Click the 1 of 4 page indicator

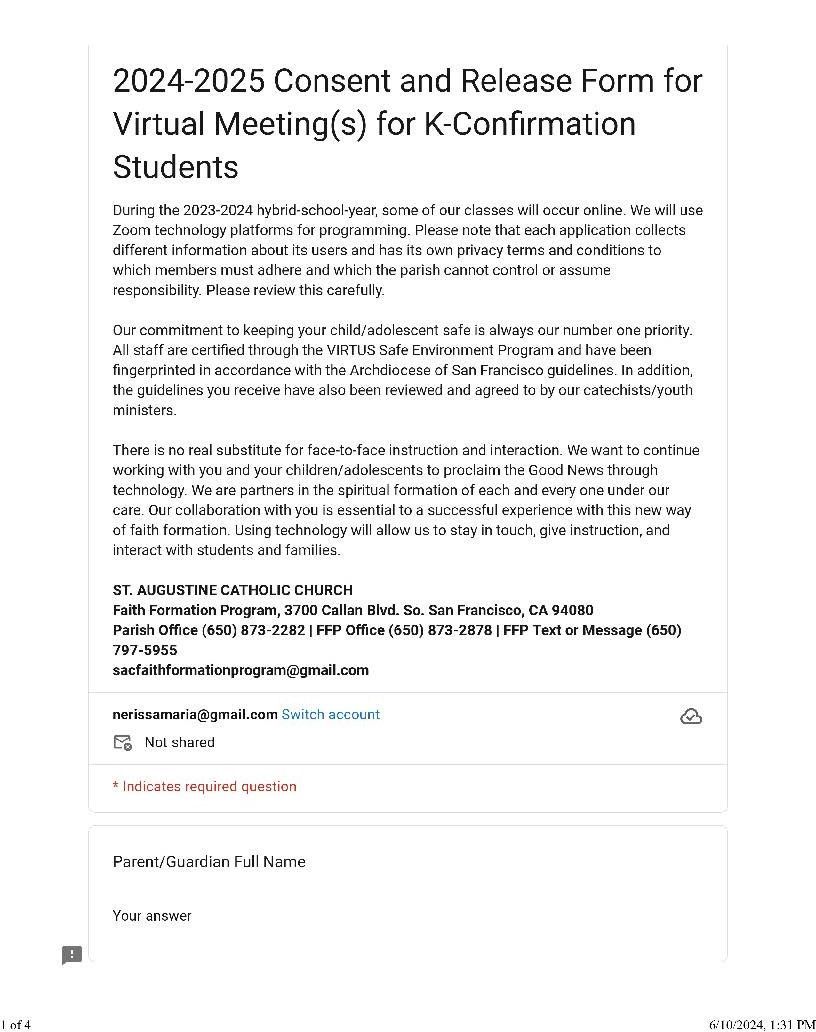pos(16,1024)
